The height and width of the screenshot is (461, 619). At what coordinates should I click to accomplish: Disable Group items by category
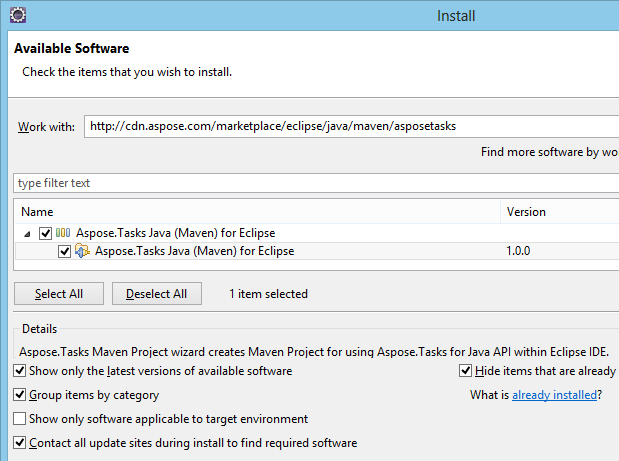point(21,395)
